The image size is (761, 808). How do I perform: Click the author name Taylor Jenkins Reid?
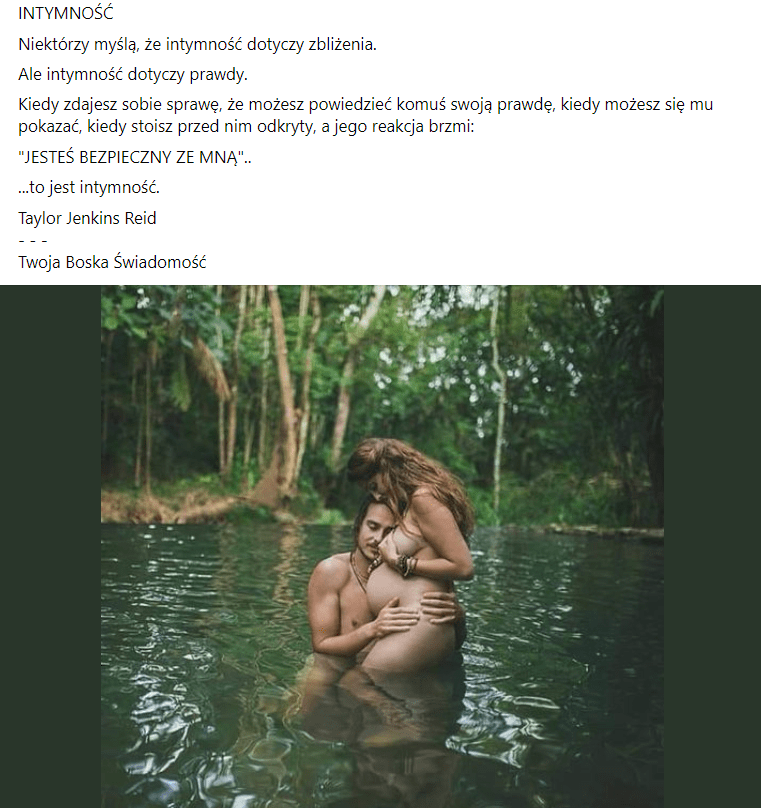pyautogui.click(x=88, y=218)
